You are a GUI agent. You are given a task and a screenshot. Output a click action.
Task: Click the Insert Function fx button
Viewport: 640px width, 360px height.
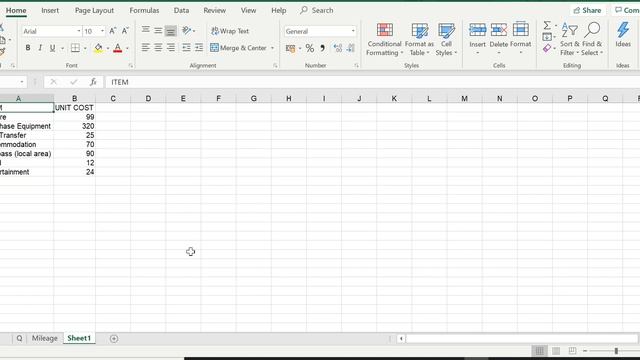(93, 82)
